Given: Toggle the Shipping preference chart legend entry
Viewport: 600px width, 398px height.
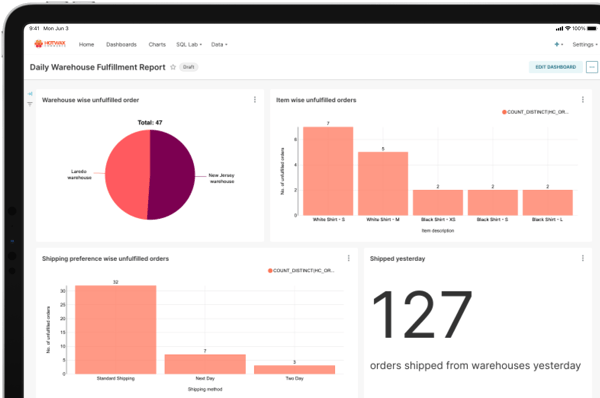Looking at the screenshot, I should click(x=301, y=271).
